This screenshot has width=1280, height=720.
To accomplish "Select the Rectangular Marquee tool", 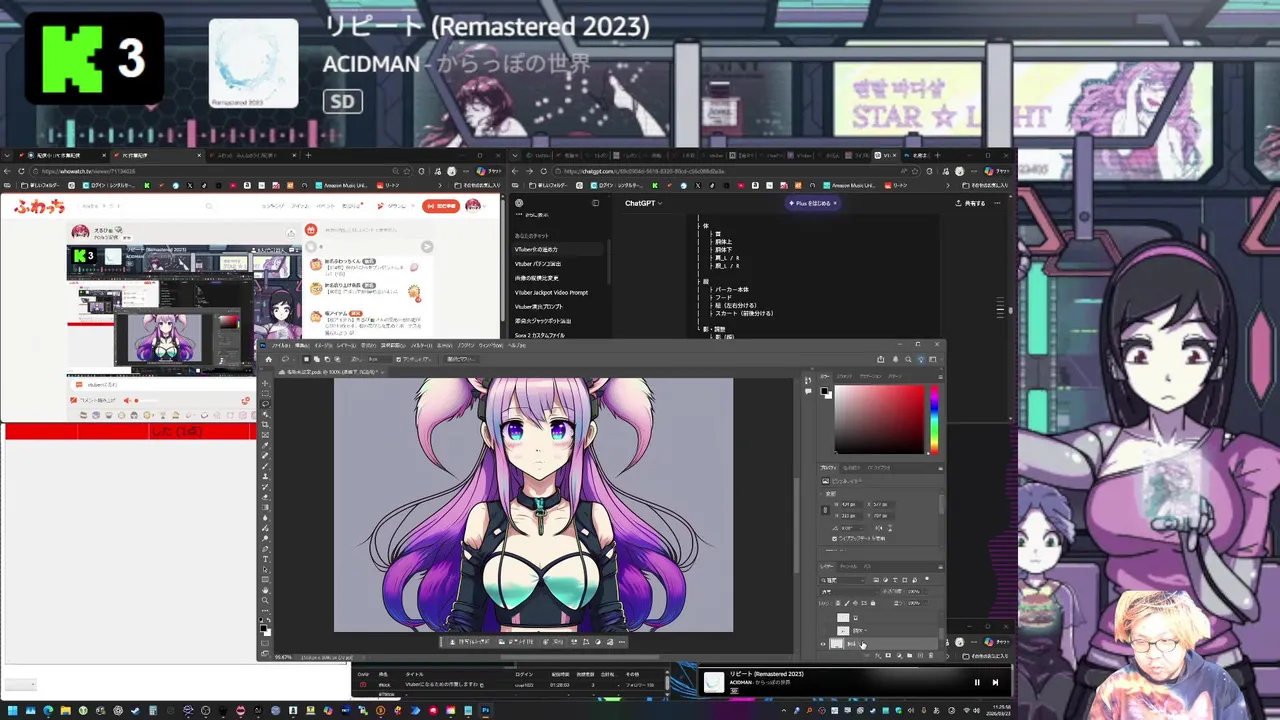I will 265,393.
